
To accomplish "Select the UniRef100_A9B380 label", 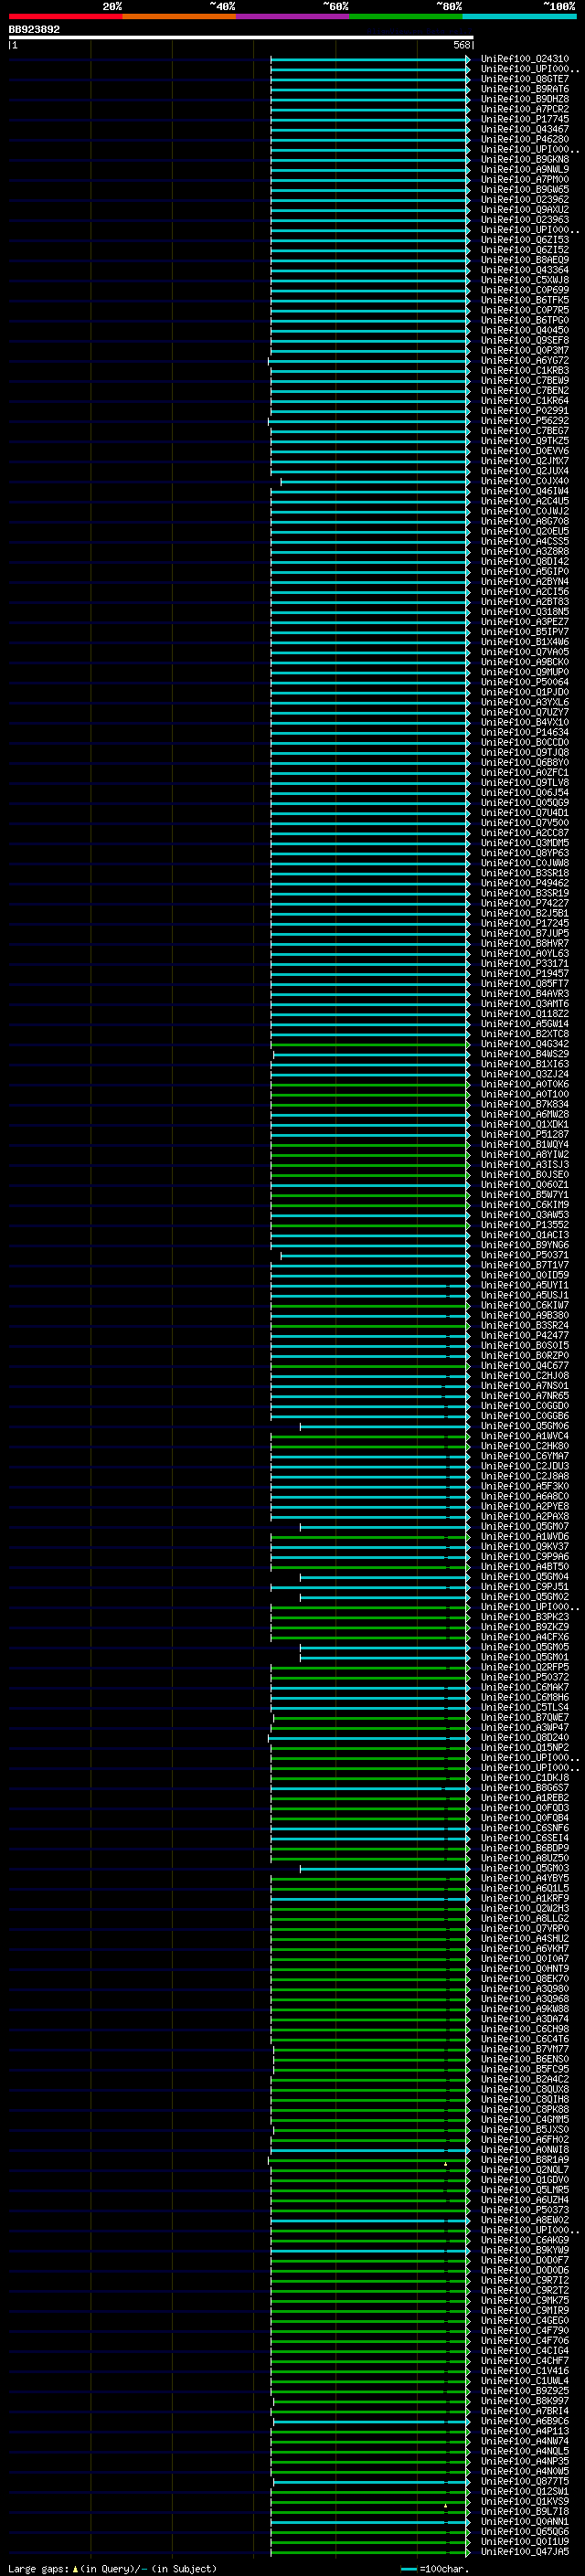I will coord(524,1315).
